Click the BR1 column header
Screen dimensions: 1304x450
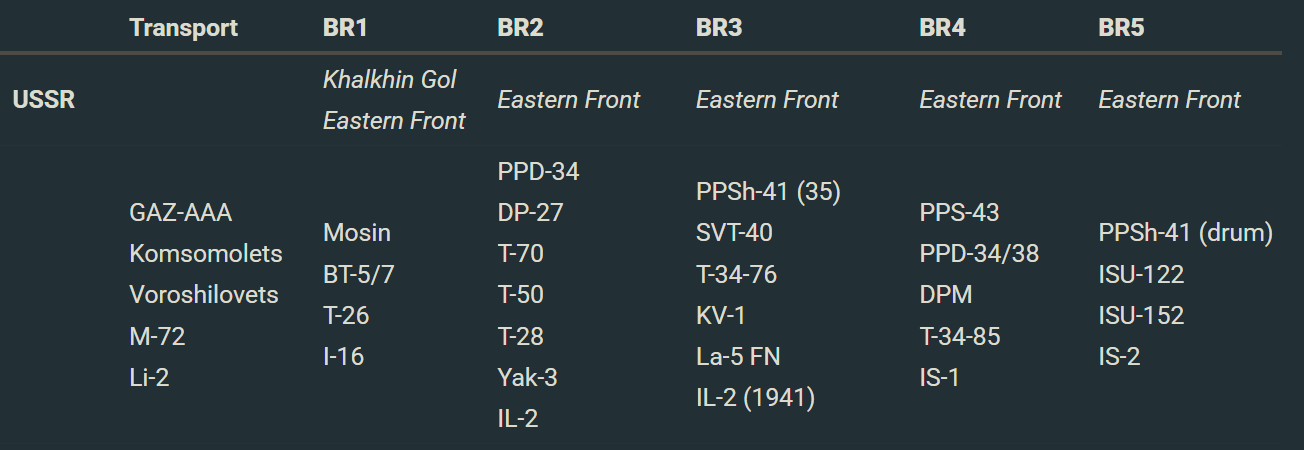coord(345,28)
